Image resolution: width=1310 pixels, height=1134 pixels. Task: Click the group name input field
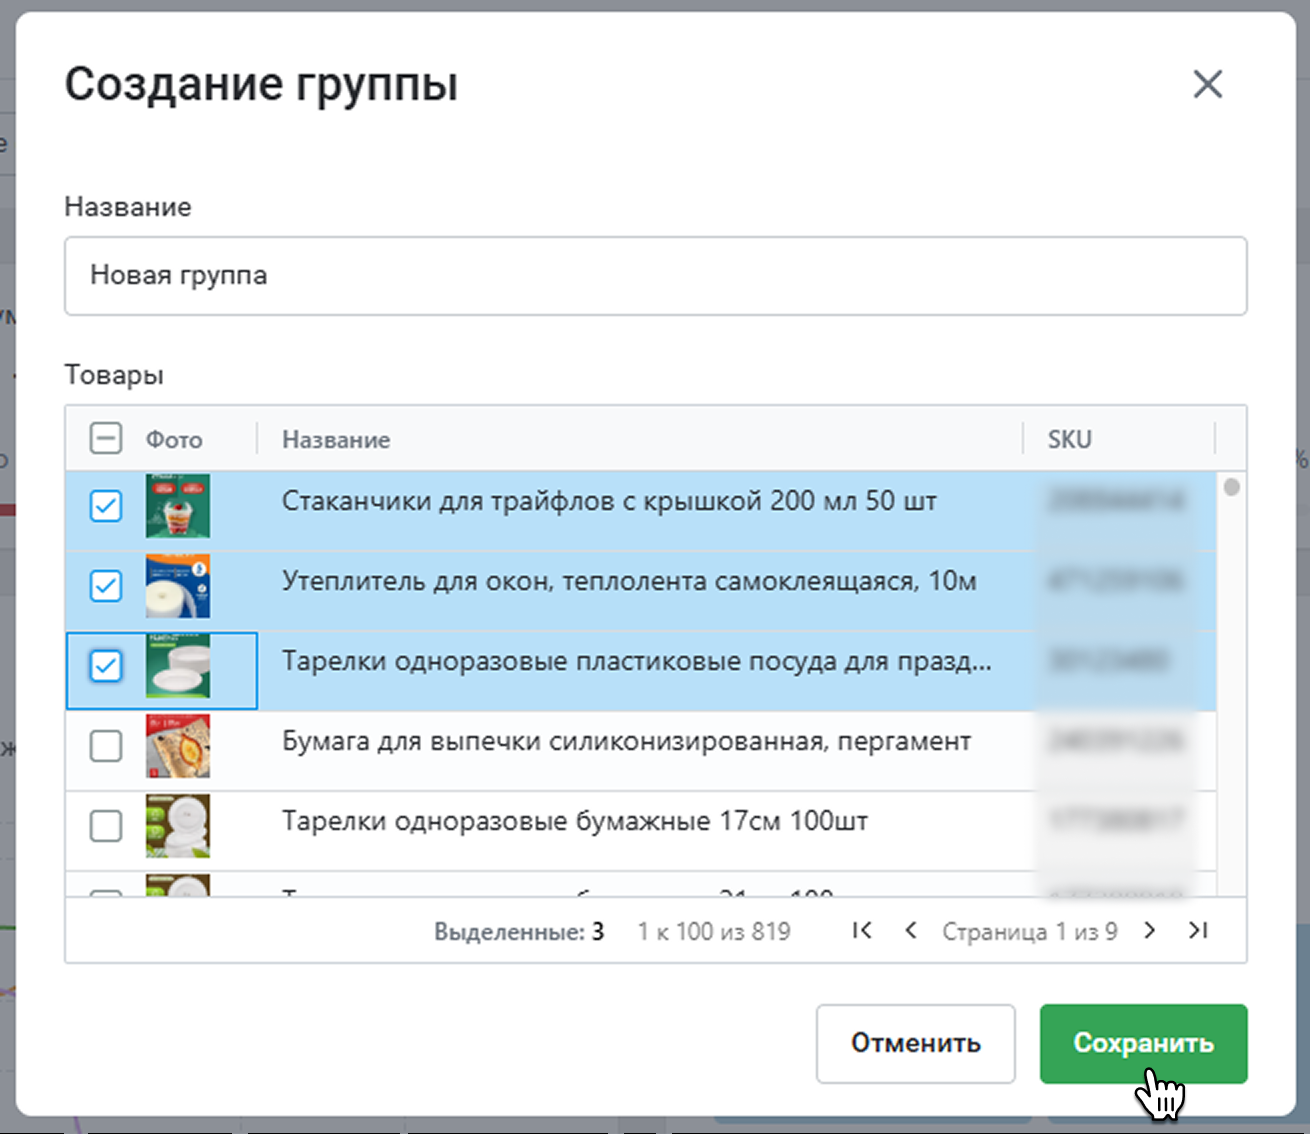655,276
